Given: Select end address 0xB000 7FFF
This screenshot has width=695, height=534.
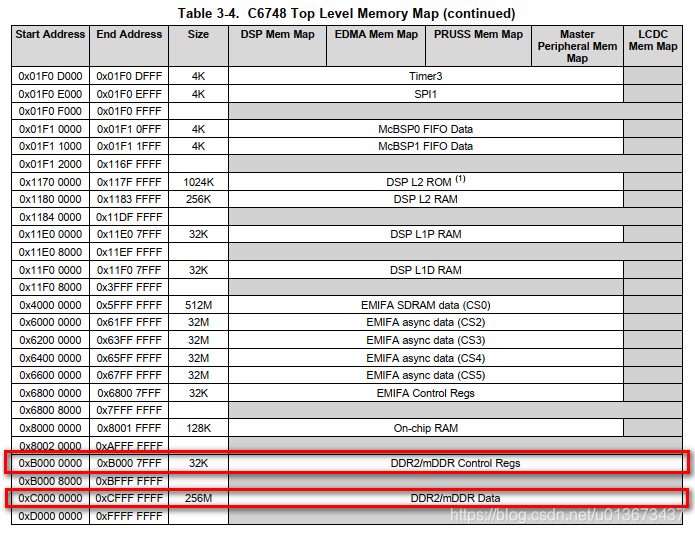Looking at the screenshot, I should point(129,463).
